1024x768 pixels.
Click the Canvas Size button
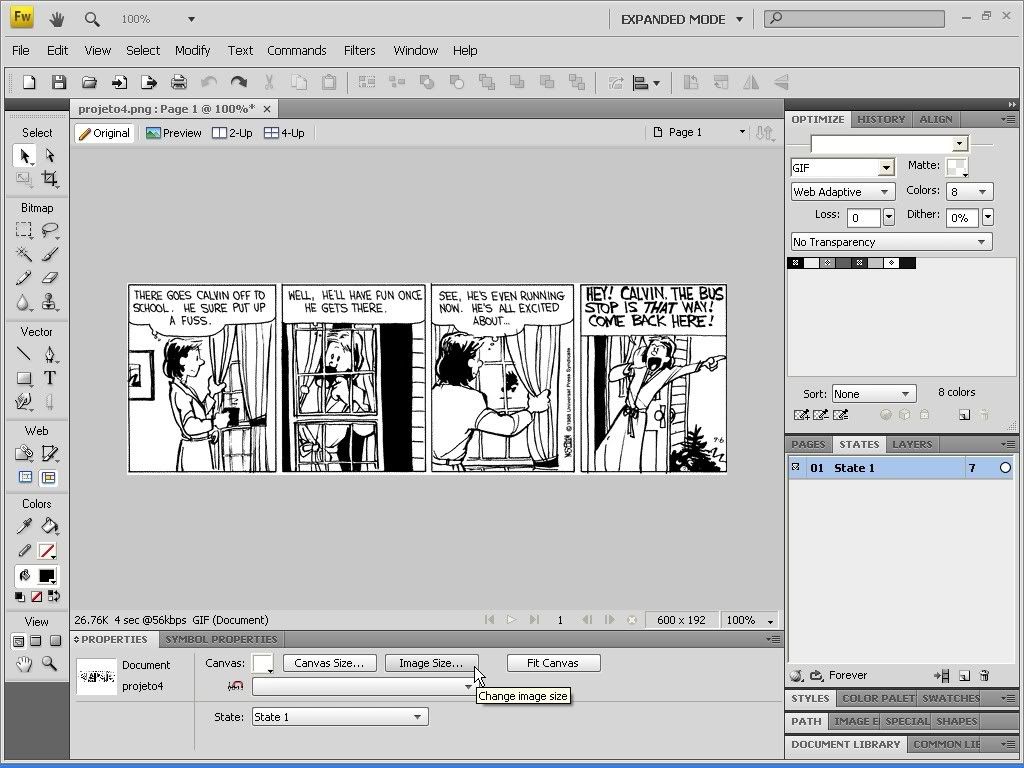[329, 663]
